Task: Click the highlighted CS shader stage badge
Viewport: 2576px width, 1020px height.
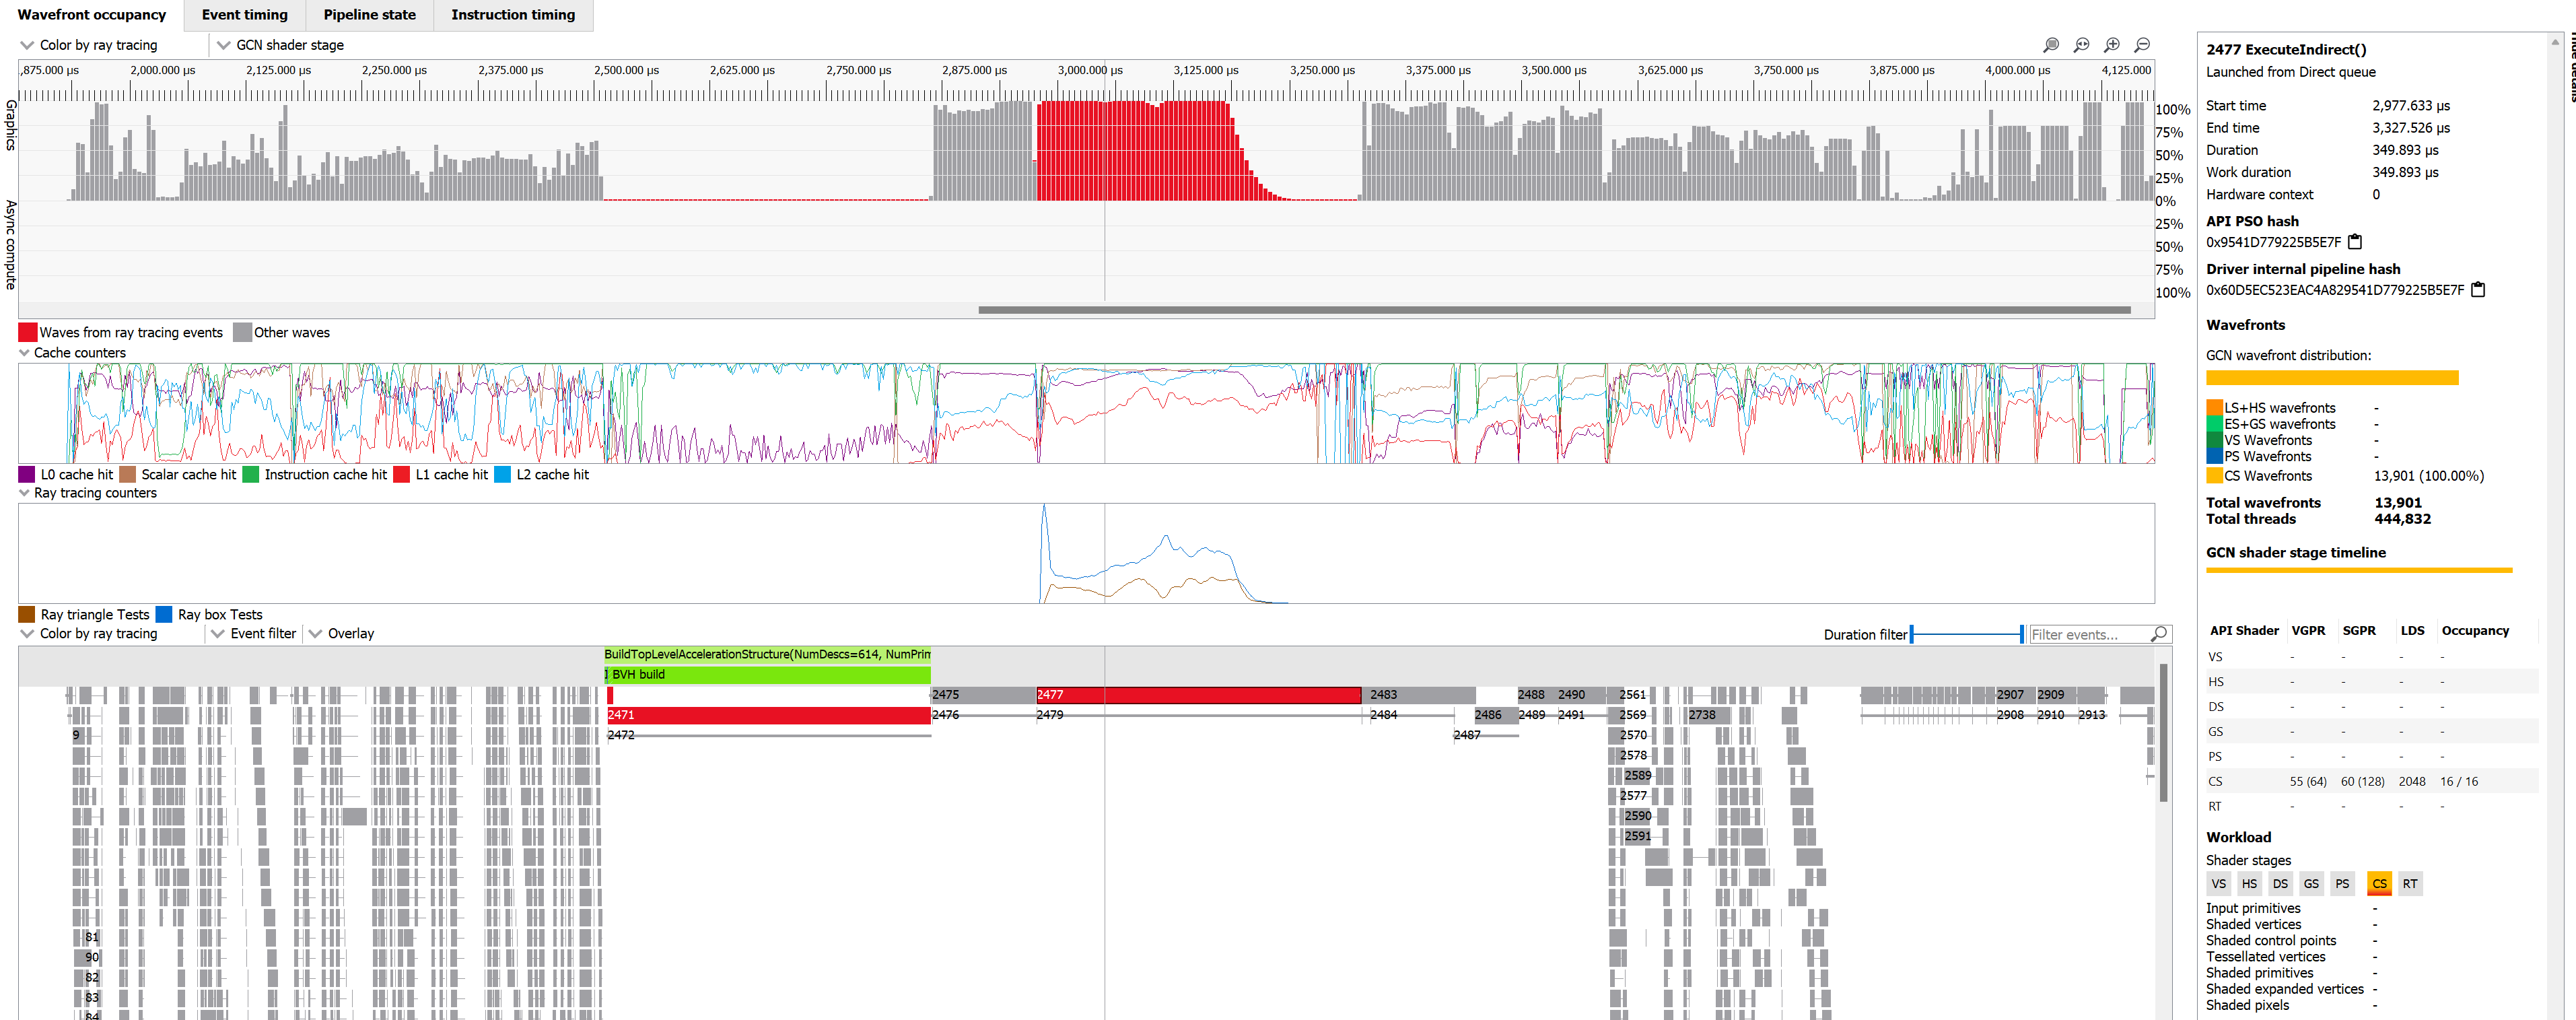Action: point(2379,884)
